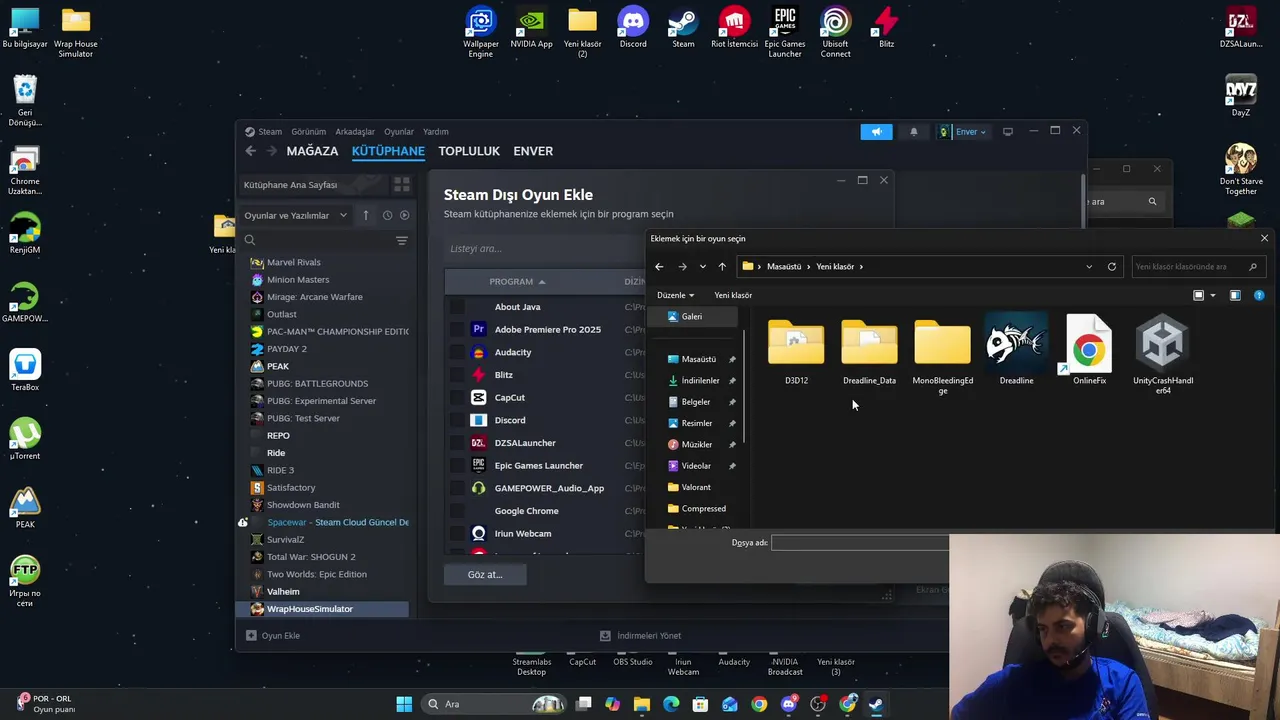The width and height of the screenshot is (1280, 720).
Task: Open Epic Games Launcher desktop shortcut
Action: click(x=785, y=32)
